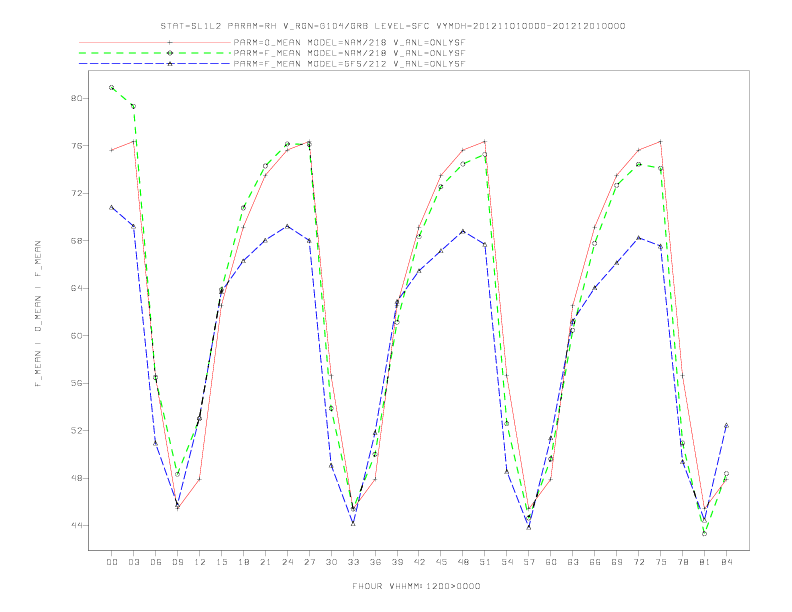Click x-axis forecast hour label 21
The width and height of the screenshot is (792, 612).
pos(265,562)
